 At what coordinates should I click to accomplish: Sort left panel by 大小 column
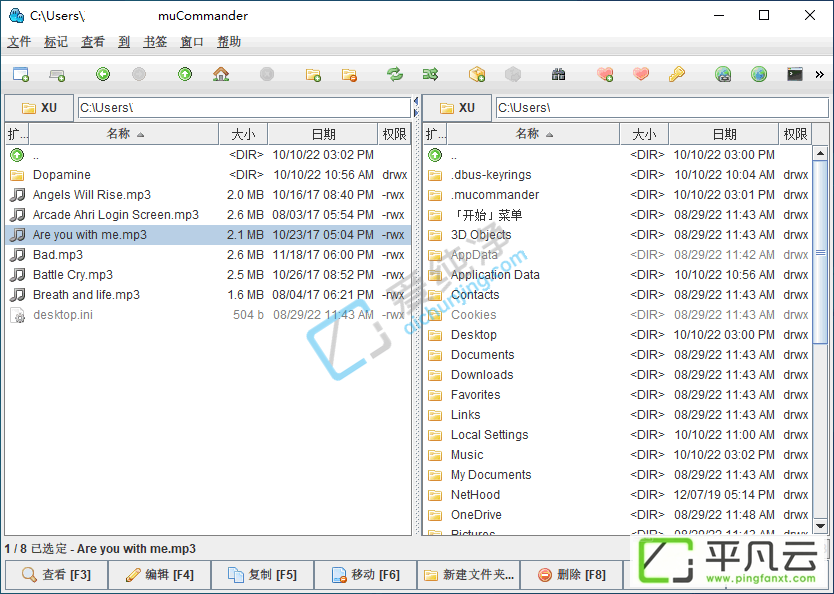click(x=244, y=134)
